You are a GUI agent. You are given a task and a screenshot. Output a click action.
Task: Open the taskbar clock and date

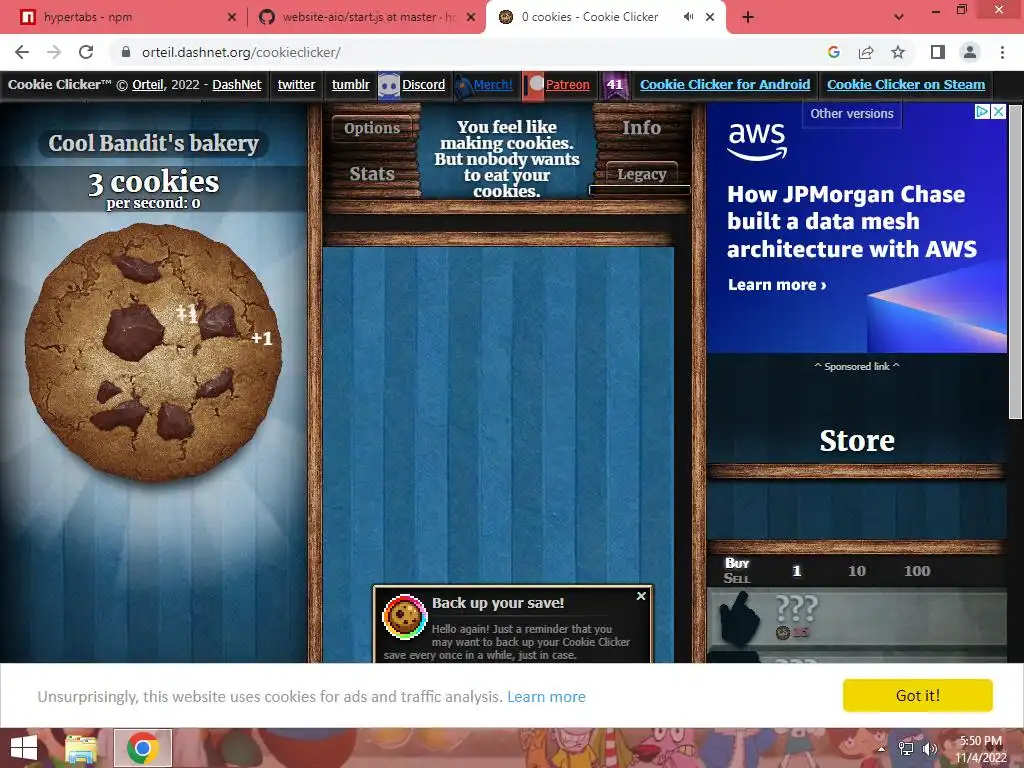pyautogui.click(x=981, y=749)
